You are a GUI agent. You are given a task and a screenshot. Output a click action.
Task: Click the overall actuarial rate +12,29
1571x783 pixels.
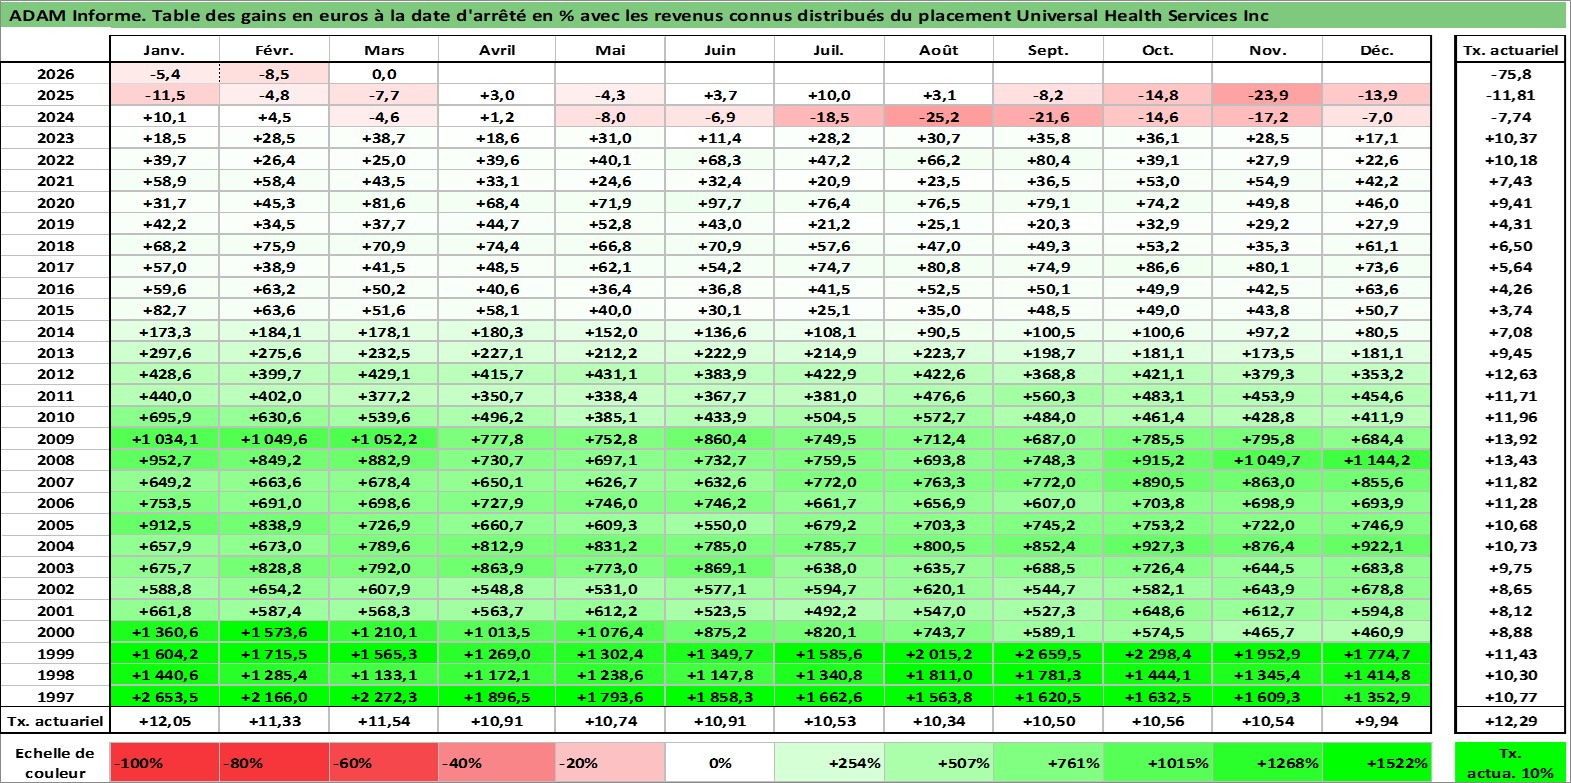1510,721
